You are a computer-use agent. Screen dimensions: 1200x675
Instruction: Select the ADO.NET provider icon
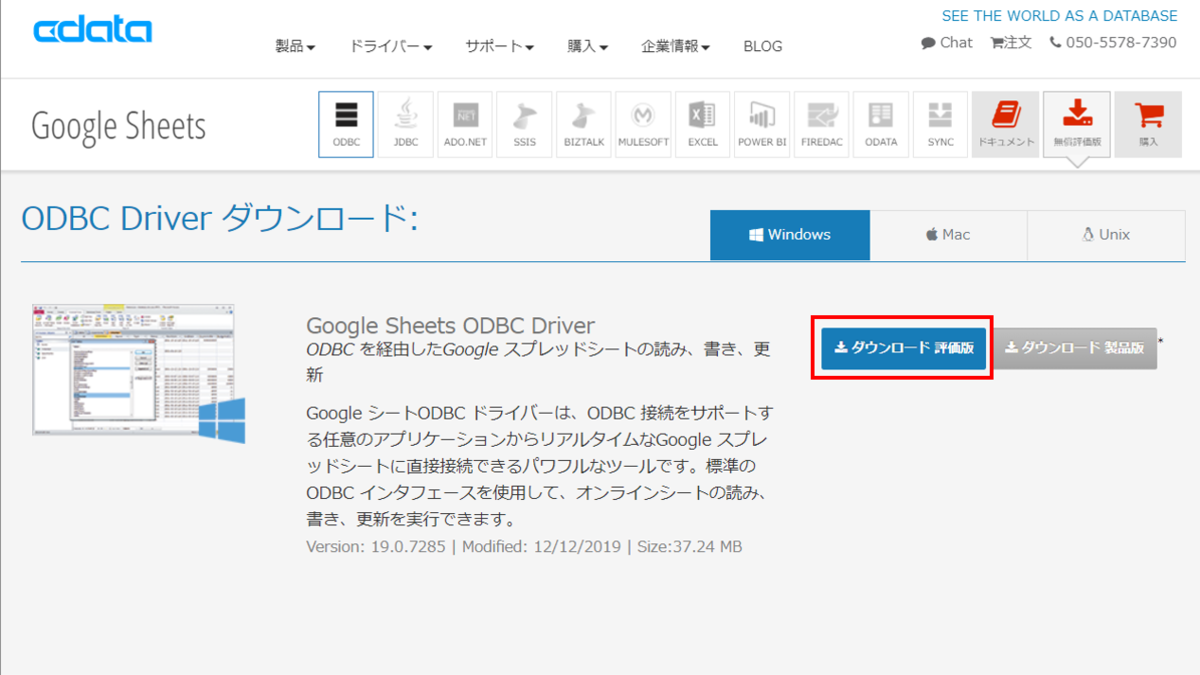pyautogui.click(x=465, y=125)
